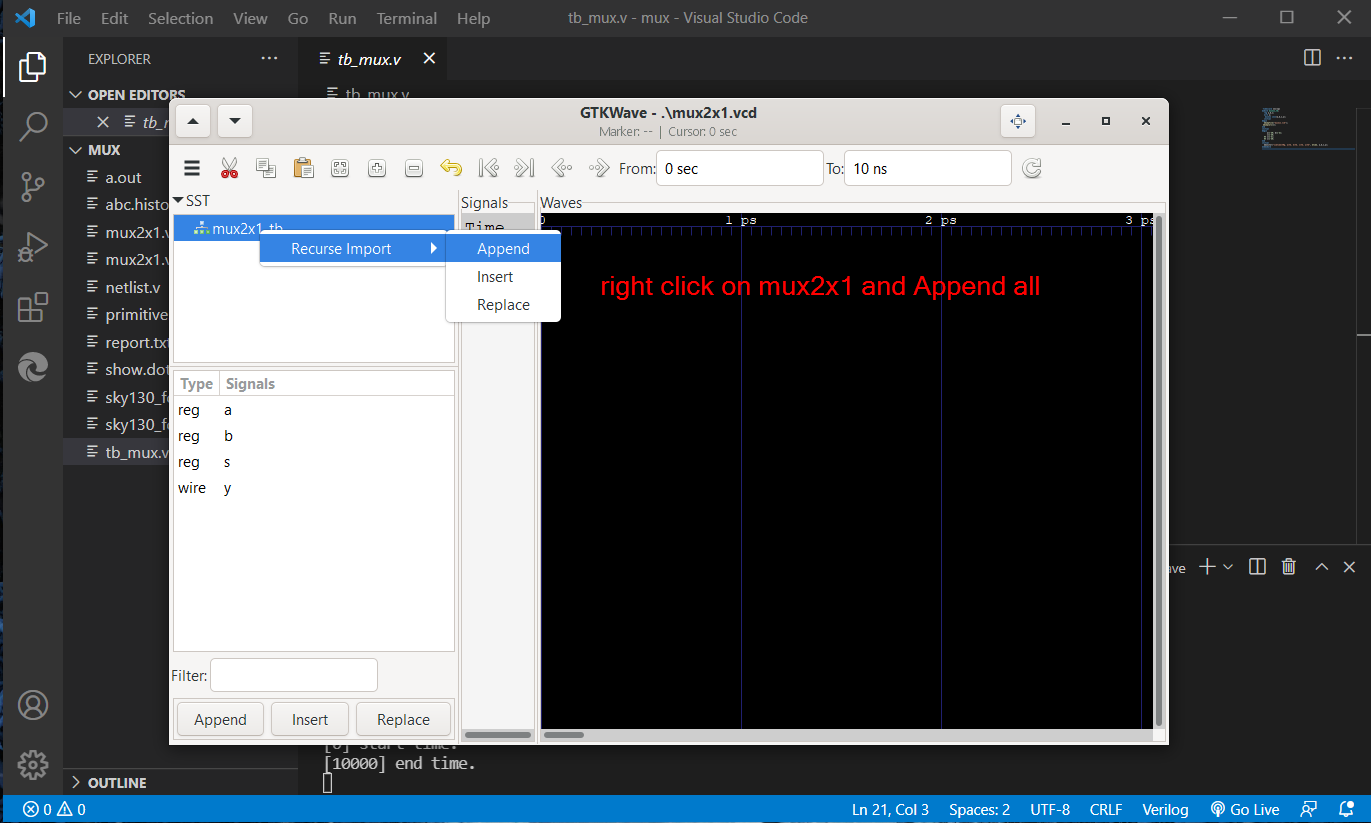Screen dimensions: 1371x823
Task: Click the Cut scissors icon in GTKWave
Action: (x=229, y=168)
